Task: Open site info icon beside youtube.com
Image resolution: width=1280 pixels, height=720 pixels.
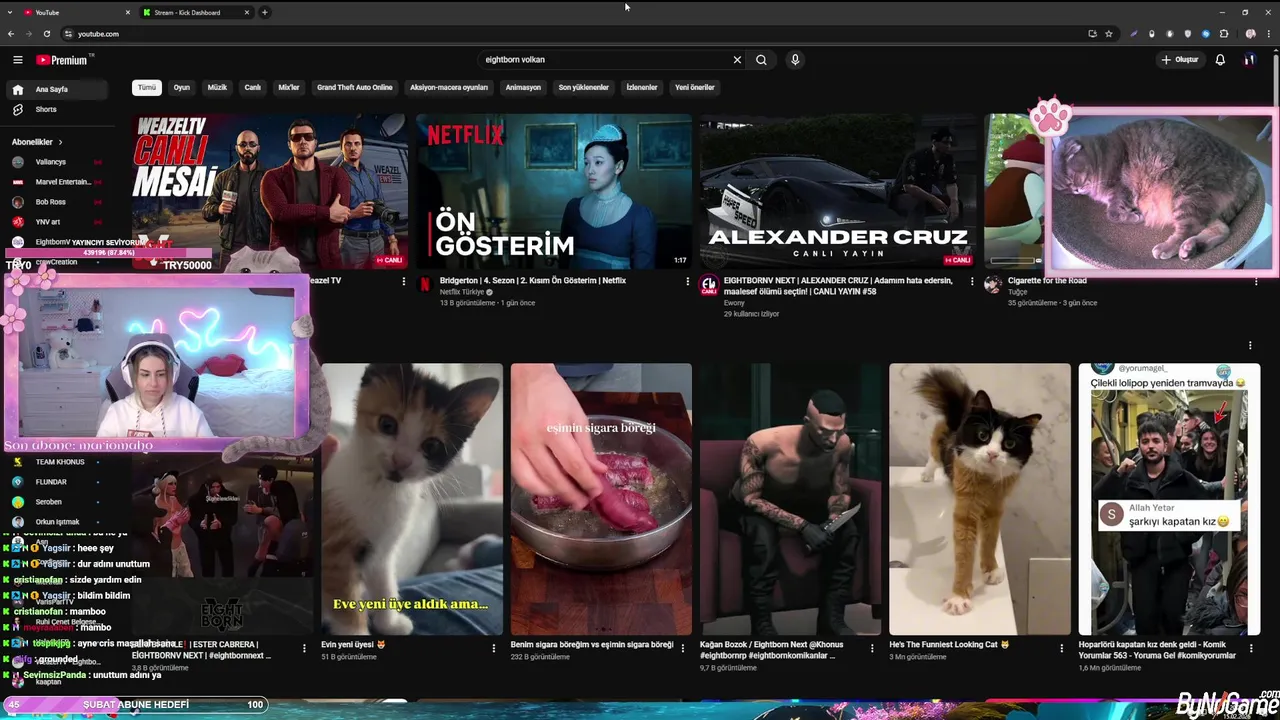Action: [68, 34]
